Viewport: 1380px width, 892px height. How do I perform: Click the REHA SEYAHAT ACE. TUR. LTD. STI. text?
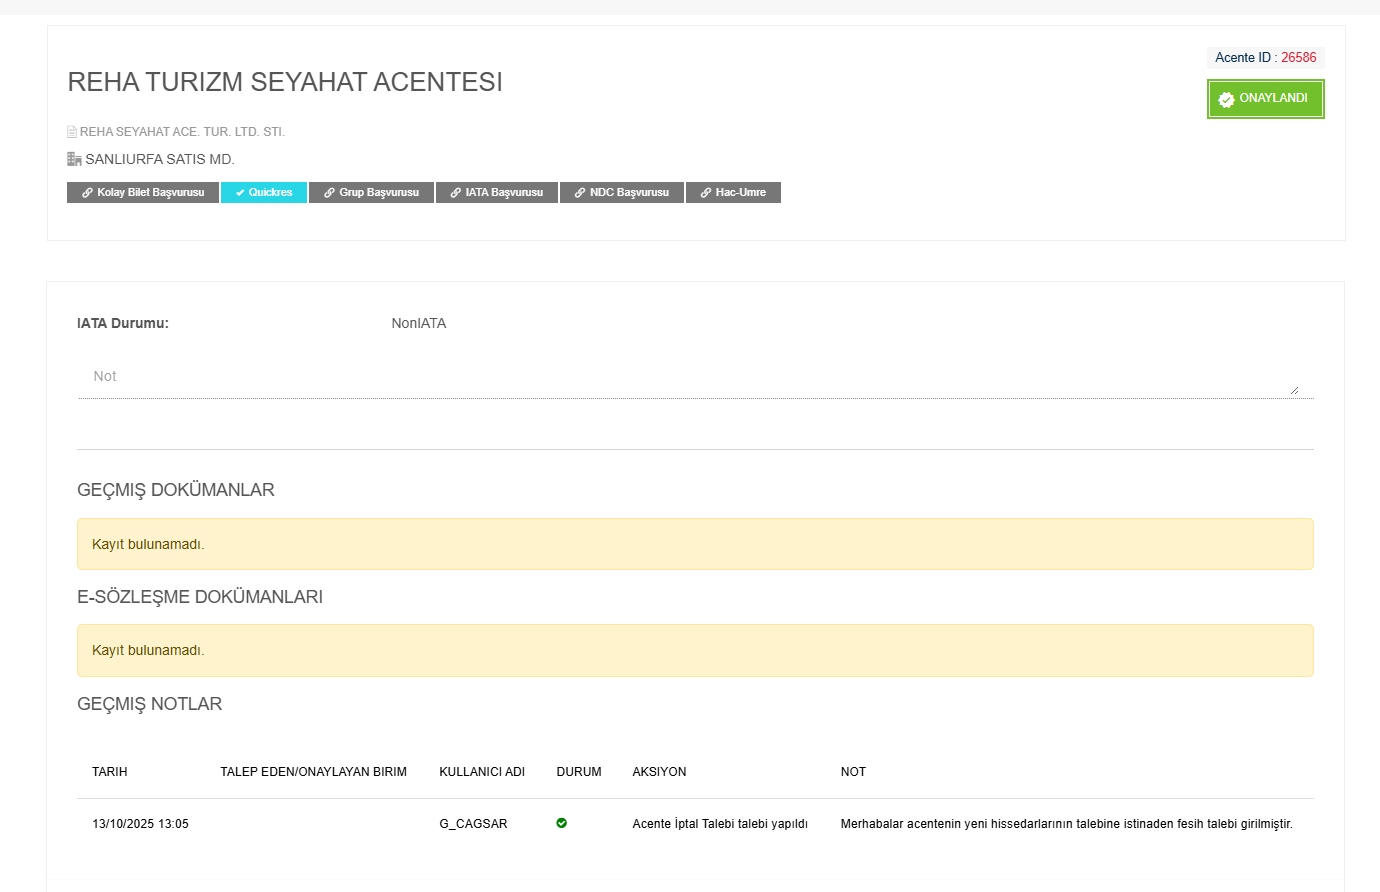[x=182, y=132]
